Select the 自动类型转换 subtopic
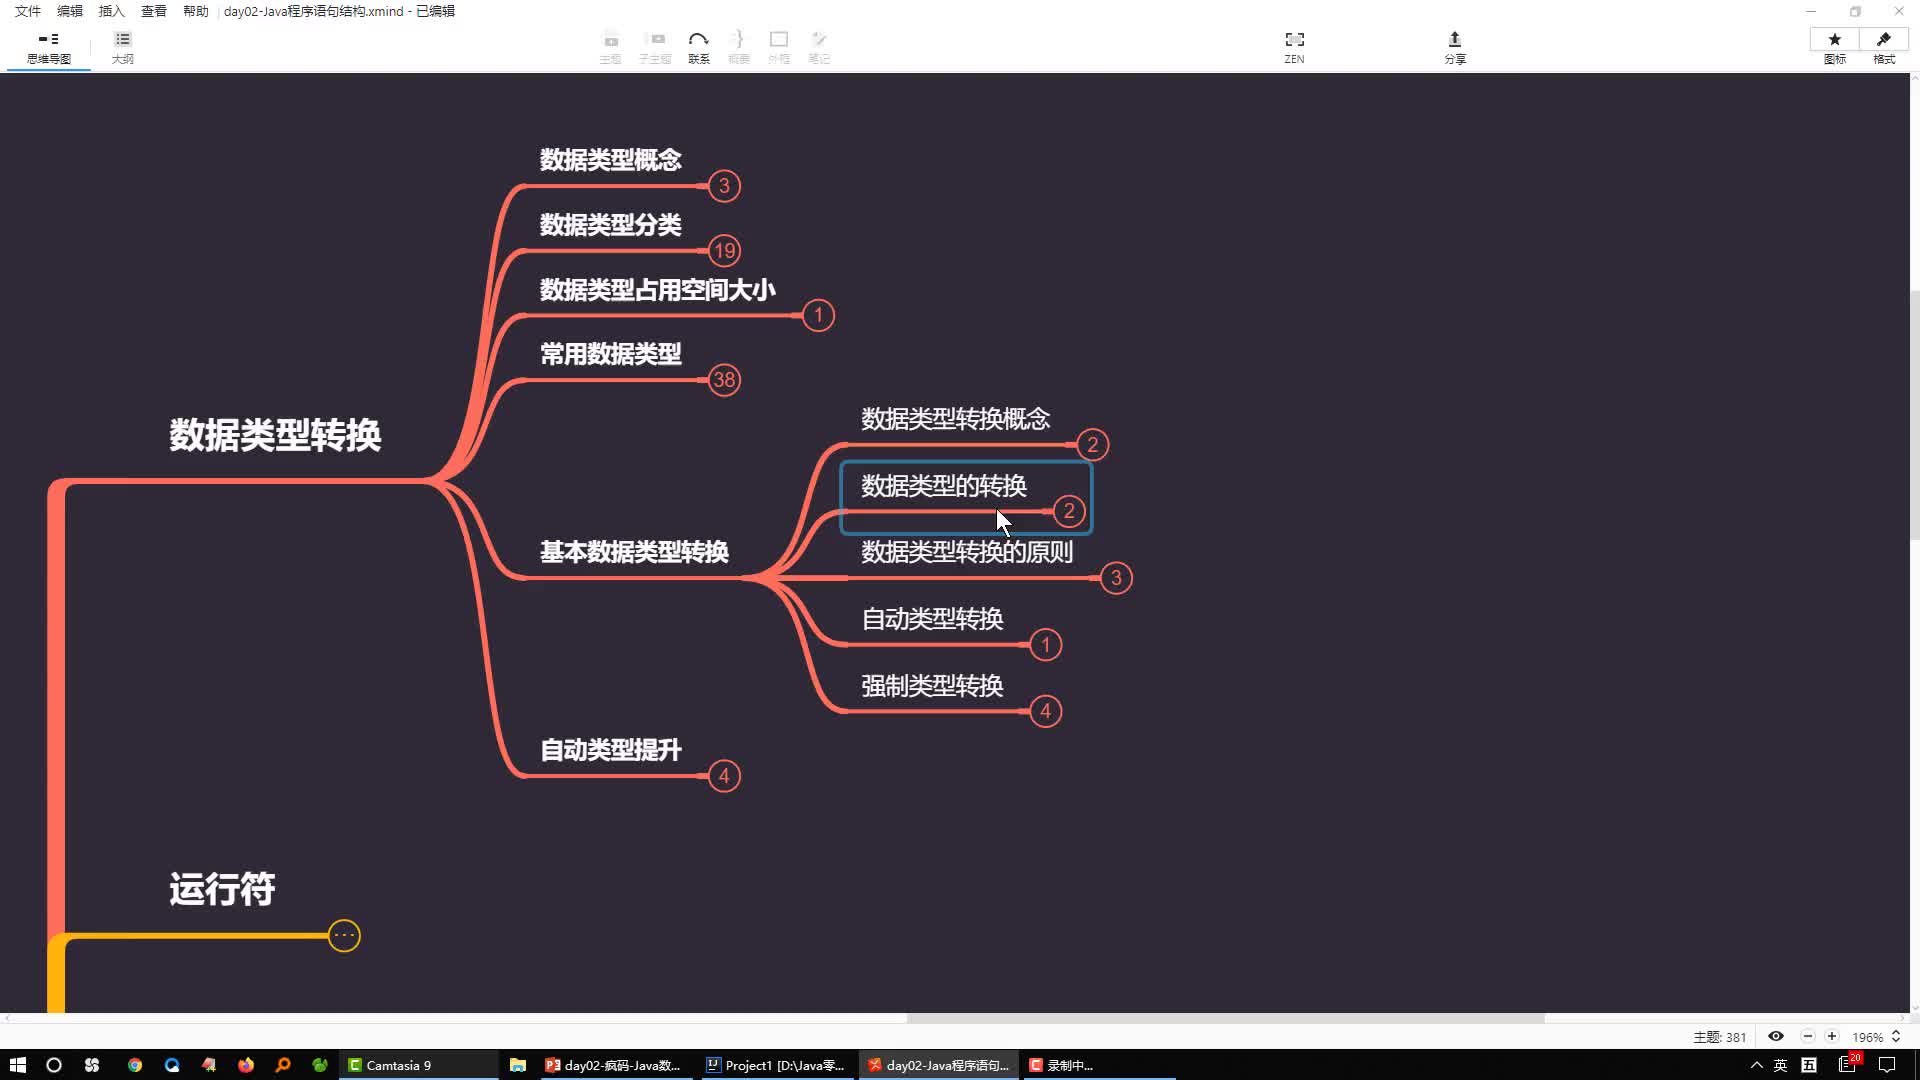Image resolution: width=1920 pixels, height=1080 pixels. [x=932, y=619]
